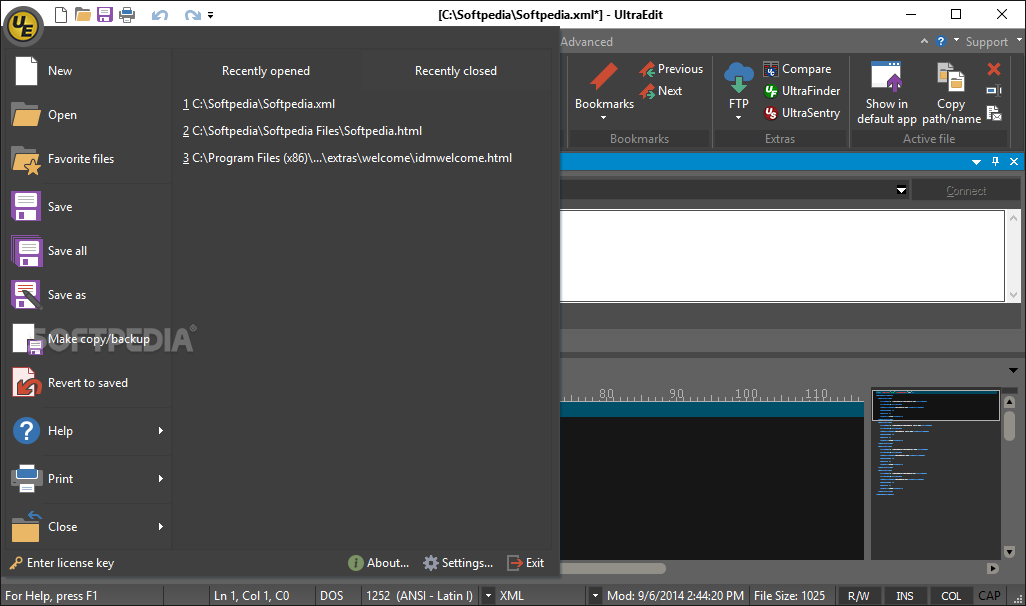Image resolution: width=1026 pixels, height=606 pixels.
Task: Select Make copy/backup menu entry
Action: coord(89,338)
